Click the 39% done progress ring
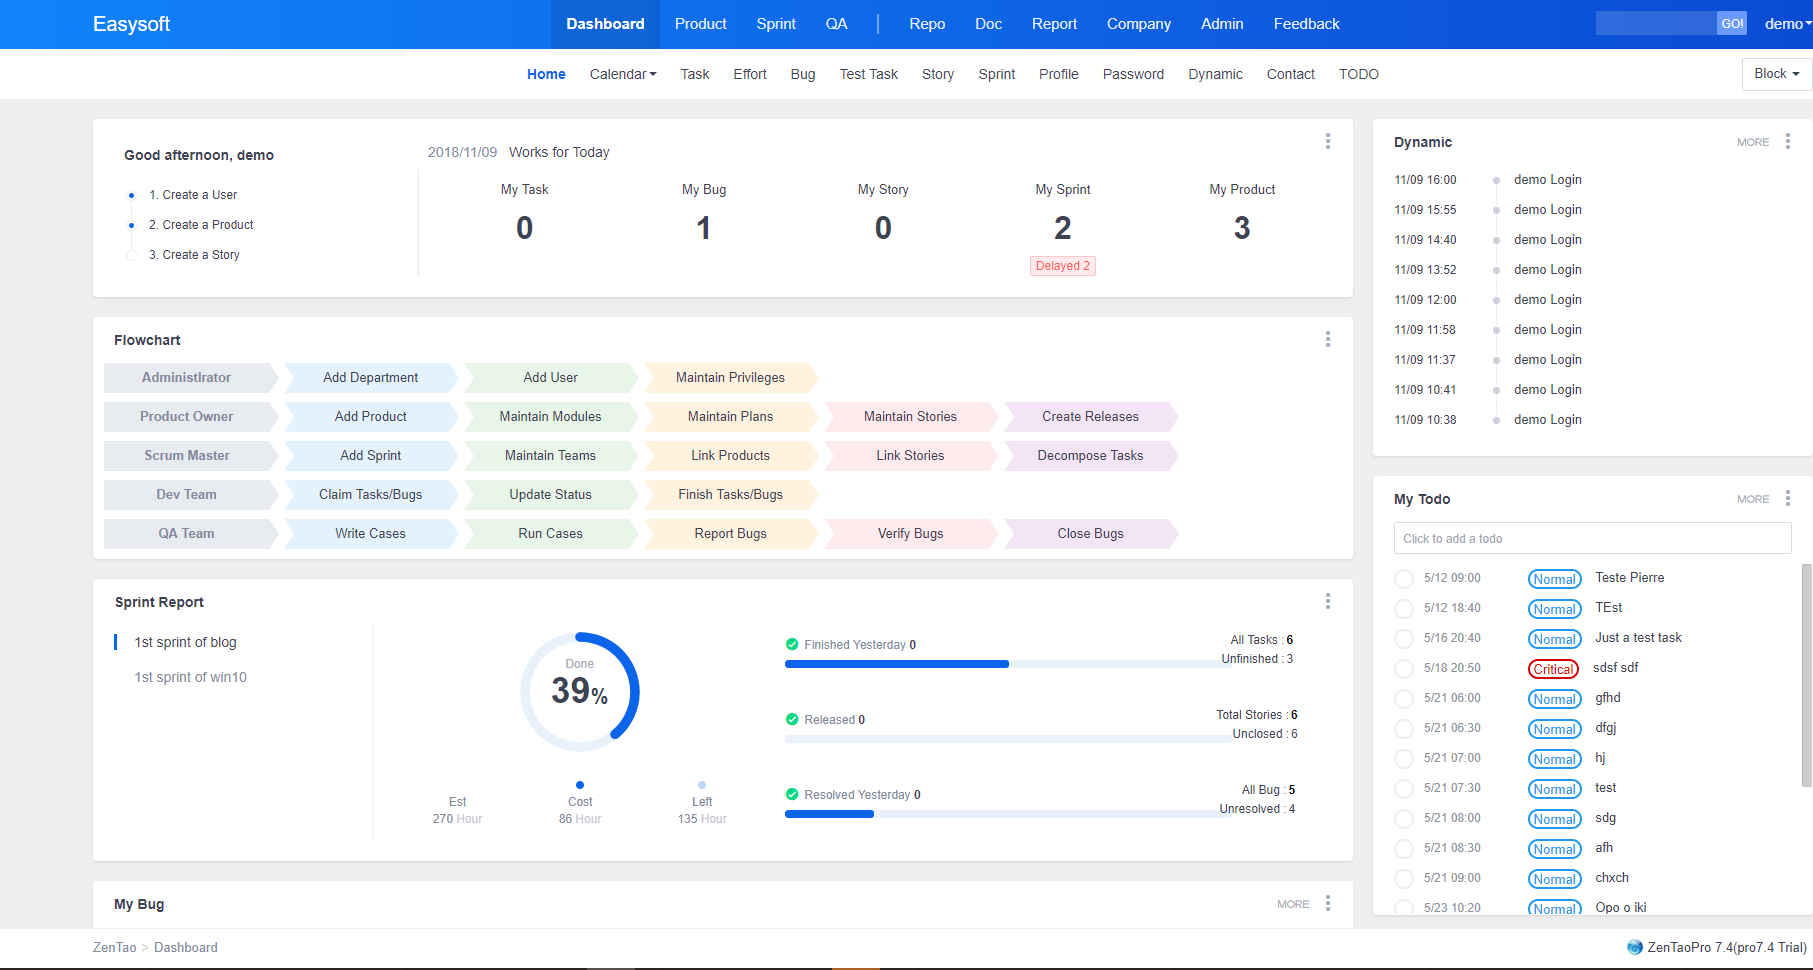The width and height of the screenshot is (1813, 970). [580, 691]
